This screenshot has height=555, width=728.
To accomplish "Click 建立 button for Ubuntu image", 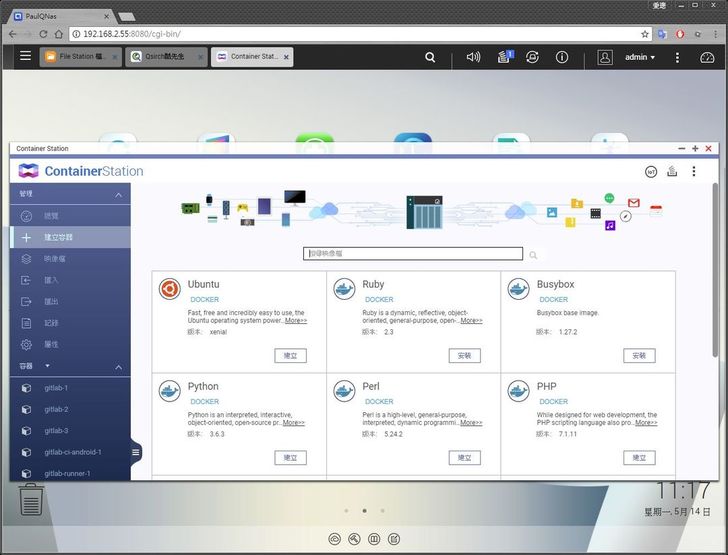I will tap(290, 355).
